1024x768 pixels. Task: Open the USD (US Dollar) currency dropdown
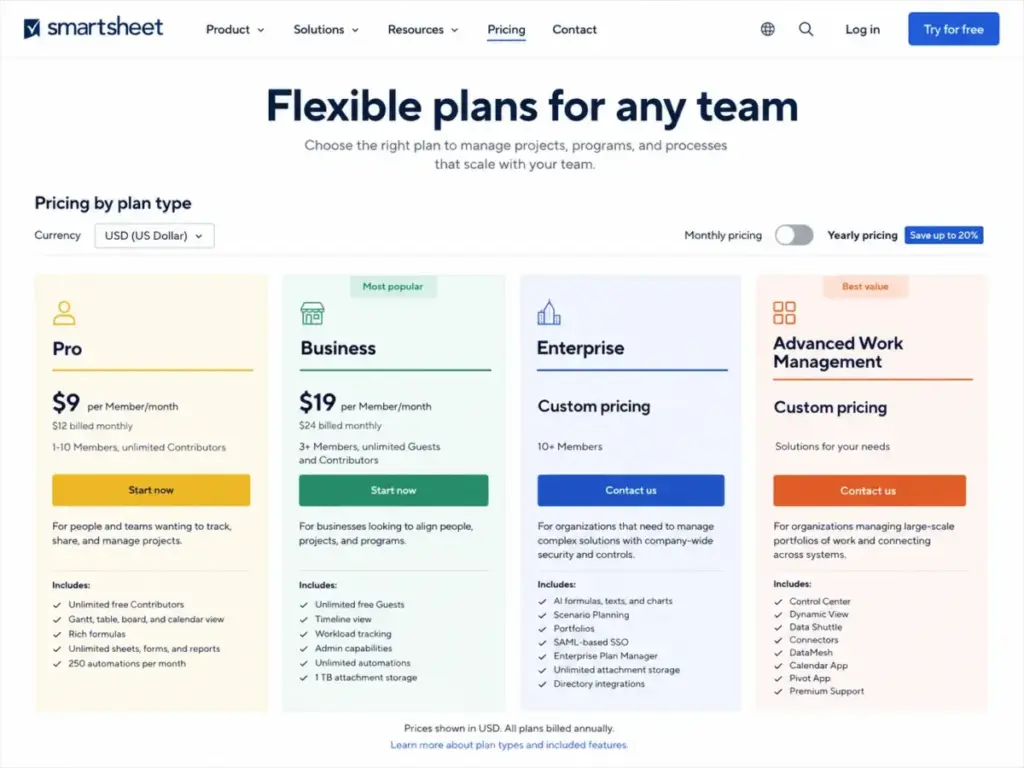click(154, 236)
